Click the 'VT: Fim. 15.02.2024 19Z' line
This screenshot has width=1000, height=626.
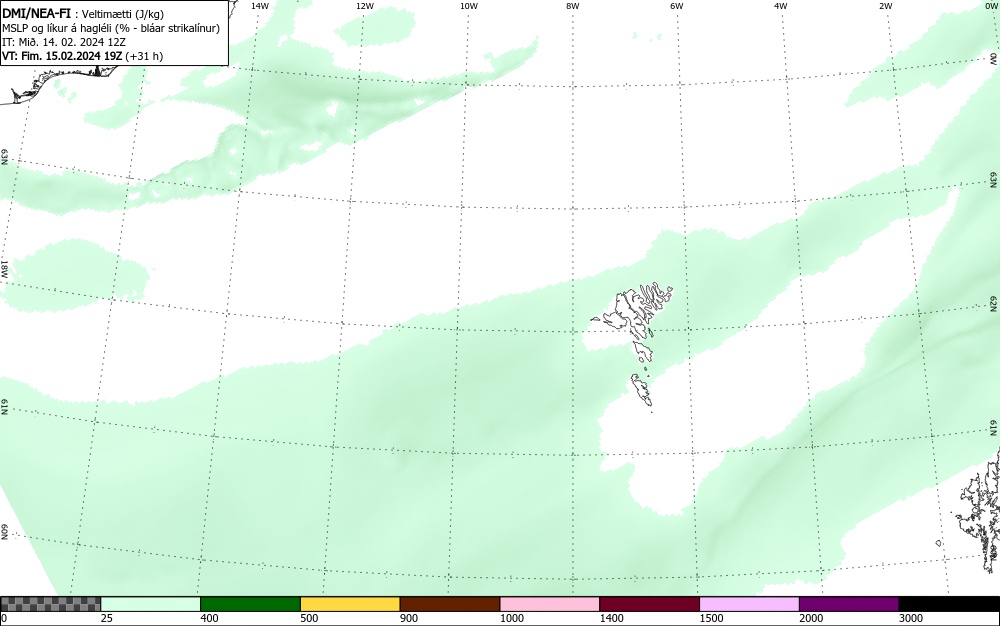coord(82,56)
